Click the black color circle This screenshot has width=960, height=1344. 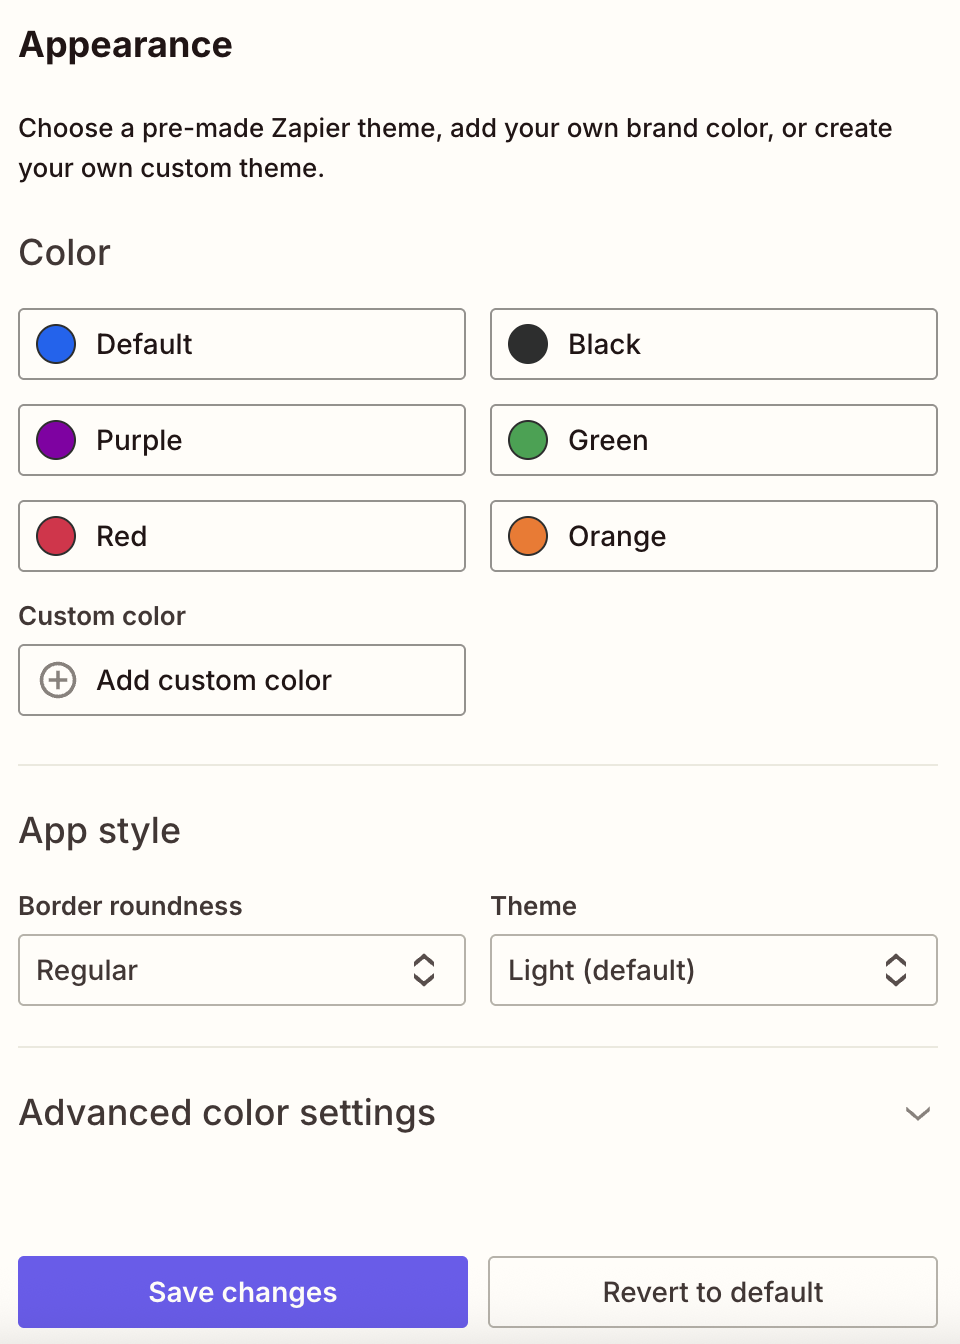[x=528, y=344]
